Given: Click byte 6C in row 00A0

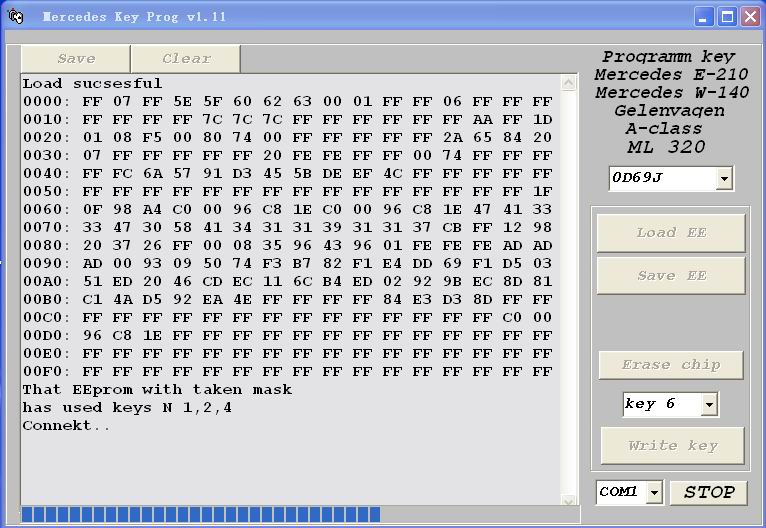Looking at the screenshot, I should coord(302,281).
